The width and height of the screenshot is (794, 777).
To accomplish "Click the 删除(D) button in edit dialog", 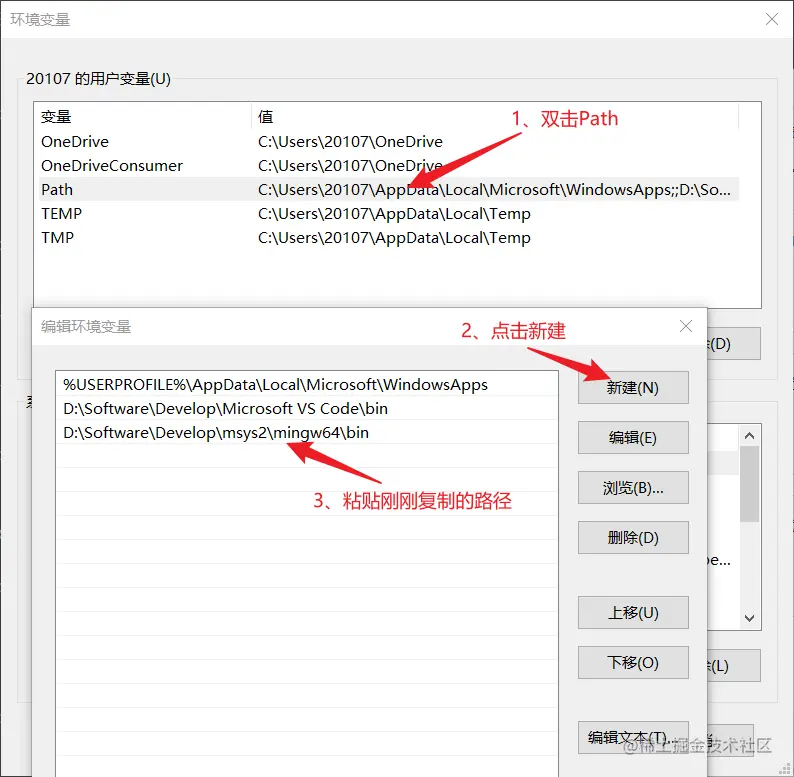I will pyautogui.click(x=633, y=537).
